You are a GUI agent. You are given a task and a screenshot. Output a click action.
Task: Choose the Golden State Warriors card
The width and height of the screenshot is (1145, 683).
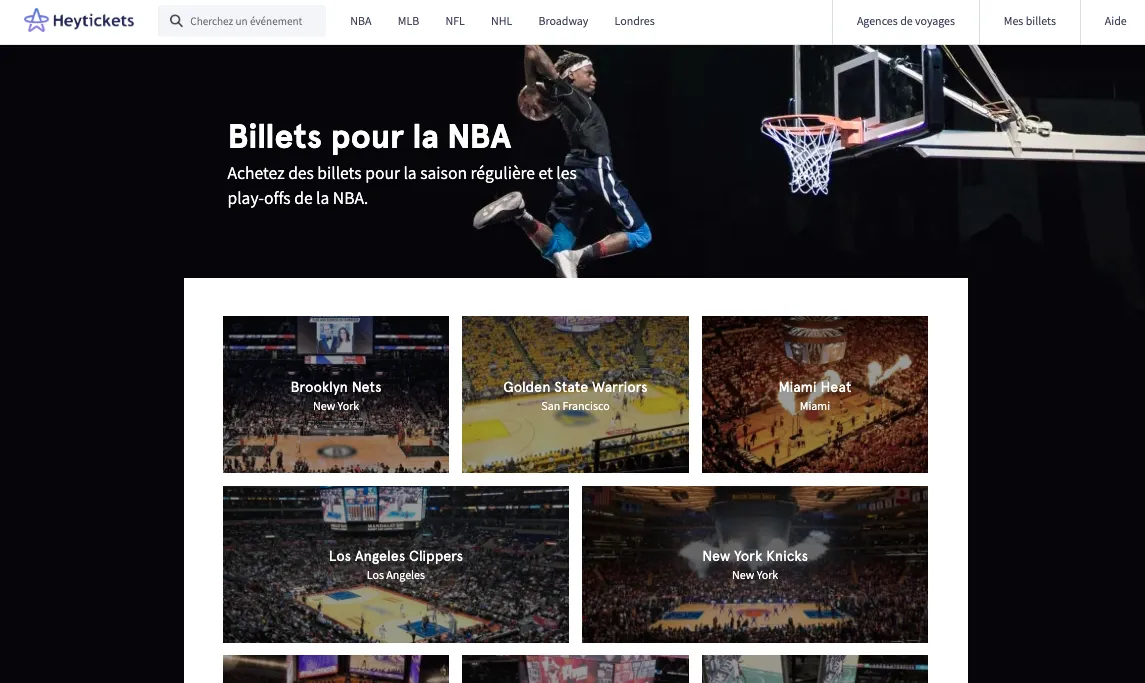(575, 394)
